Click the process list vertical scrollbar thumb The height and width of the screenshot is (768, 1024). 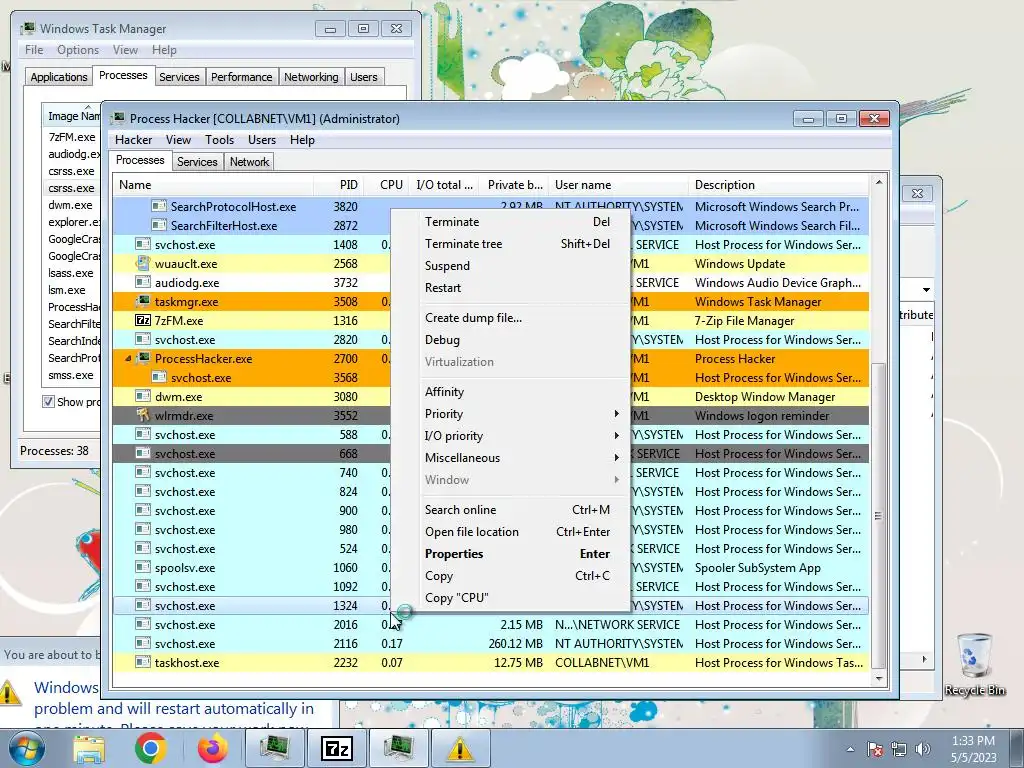[878, 516]
